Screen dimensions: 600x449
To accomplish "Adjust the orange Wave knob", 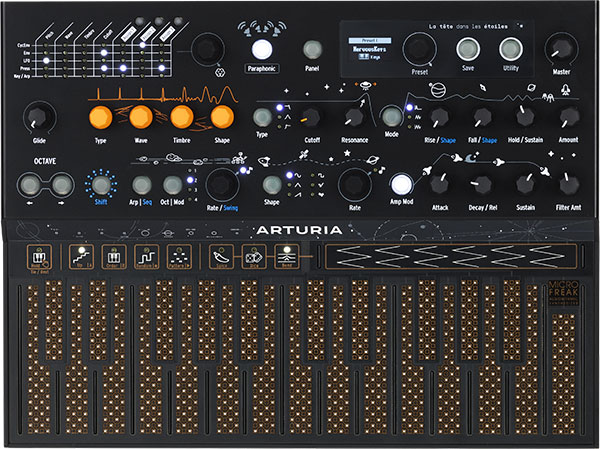I will pos(141,117).
